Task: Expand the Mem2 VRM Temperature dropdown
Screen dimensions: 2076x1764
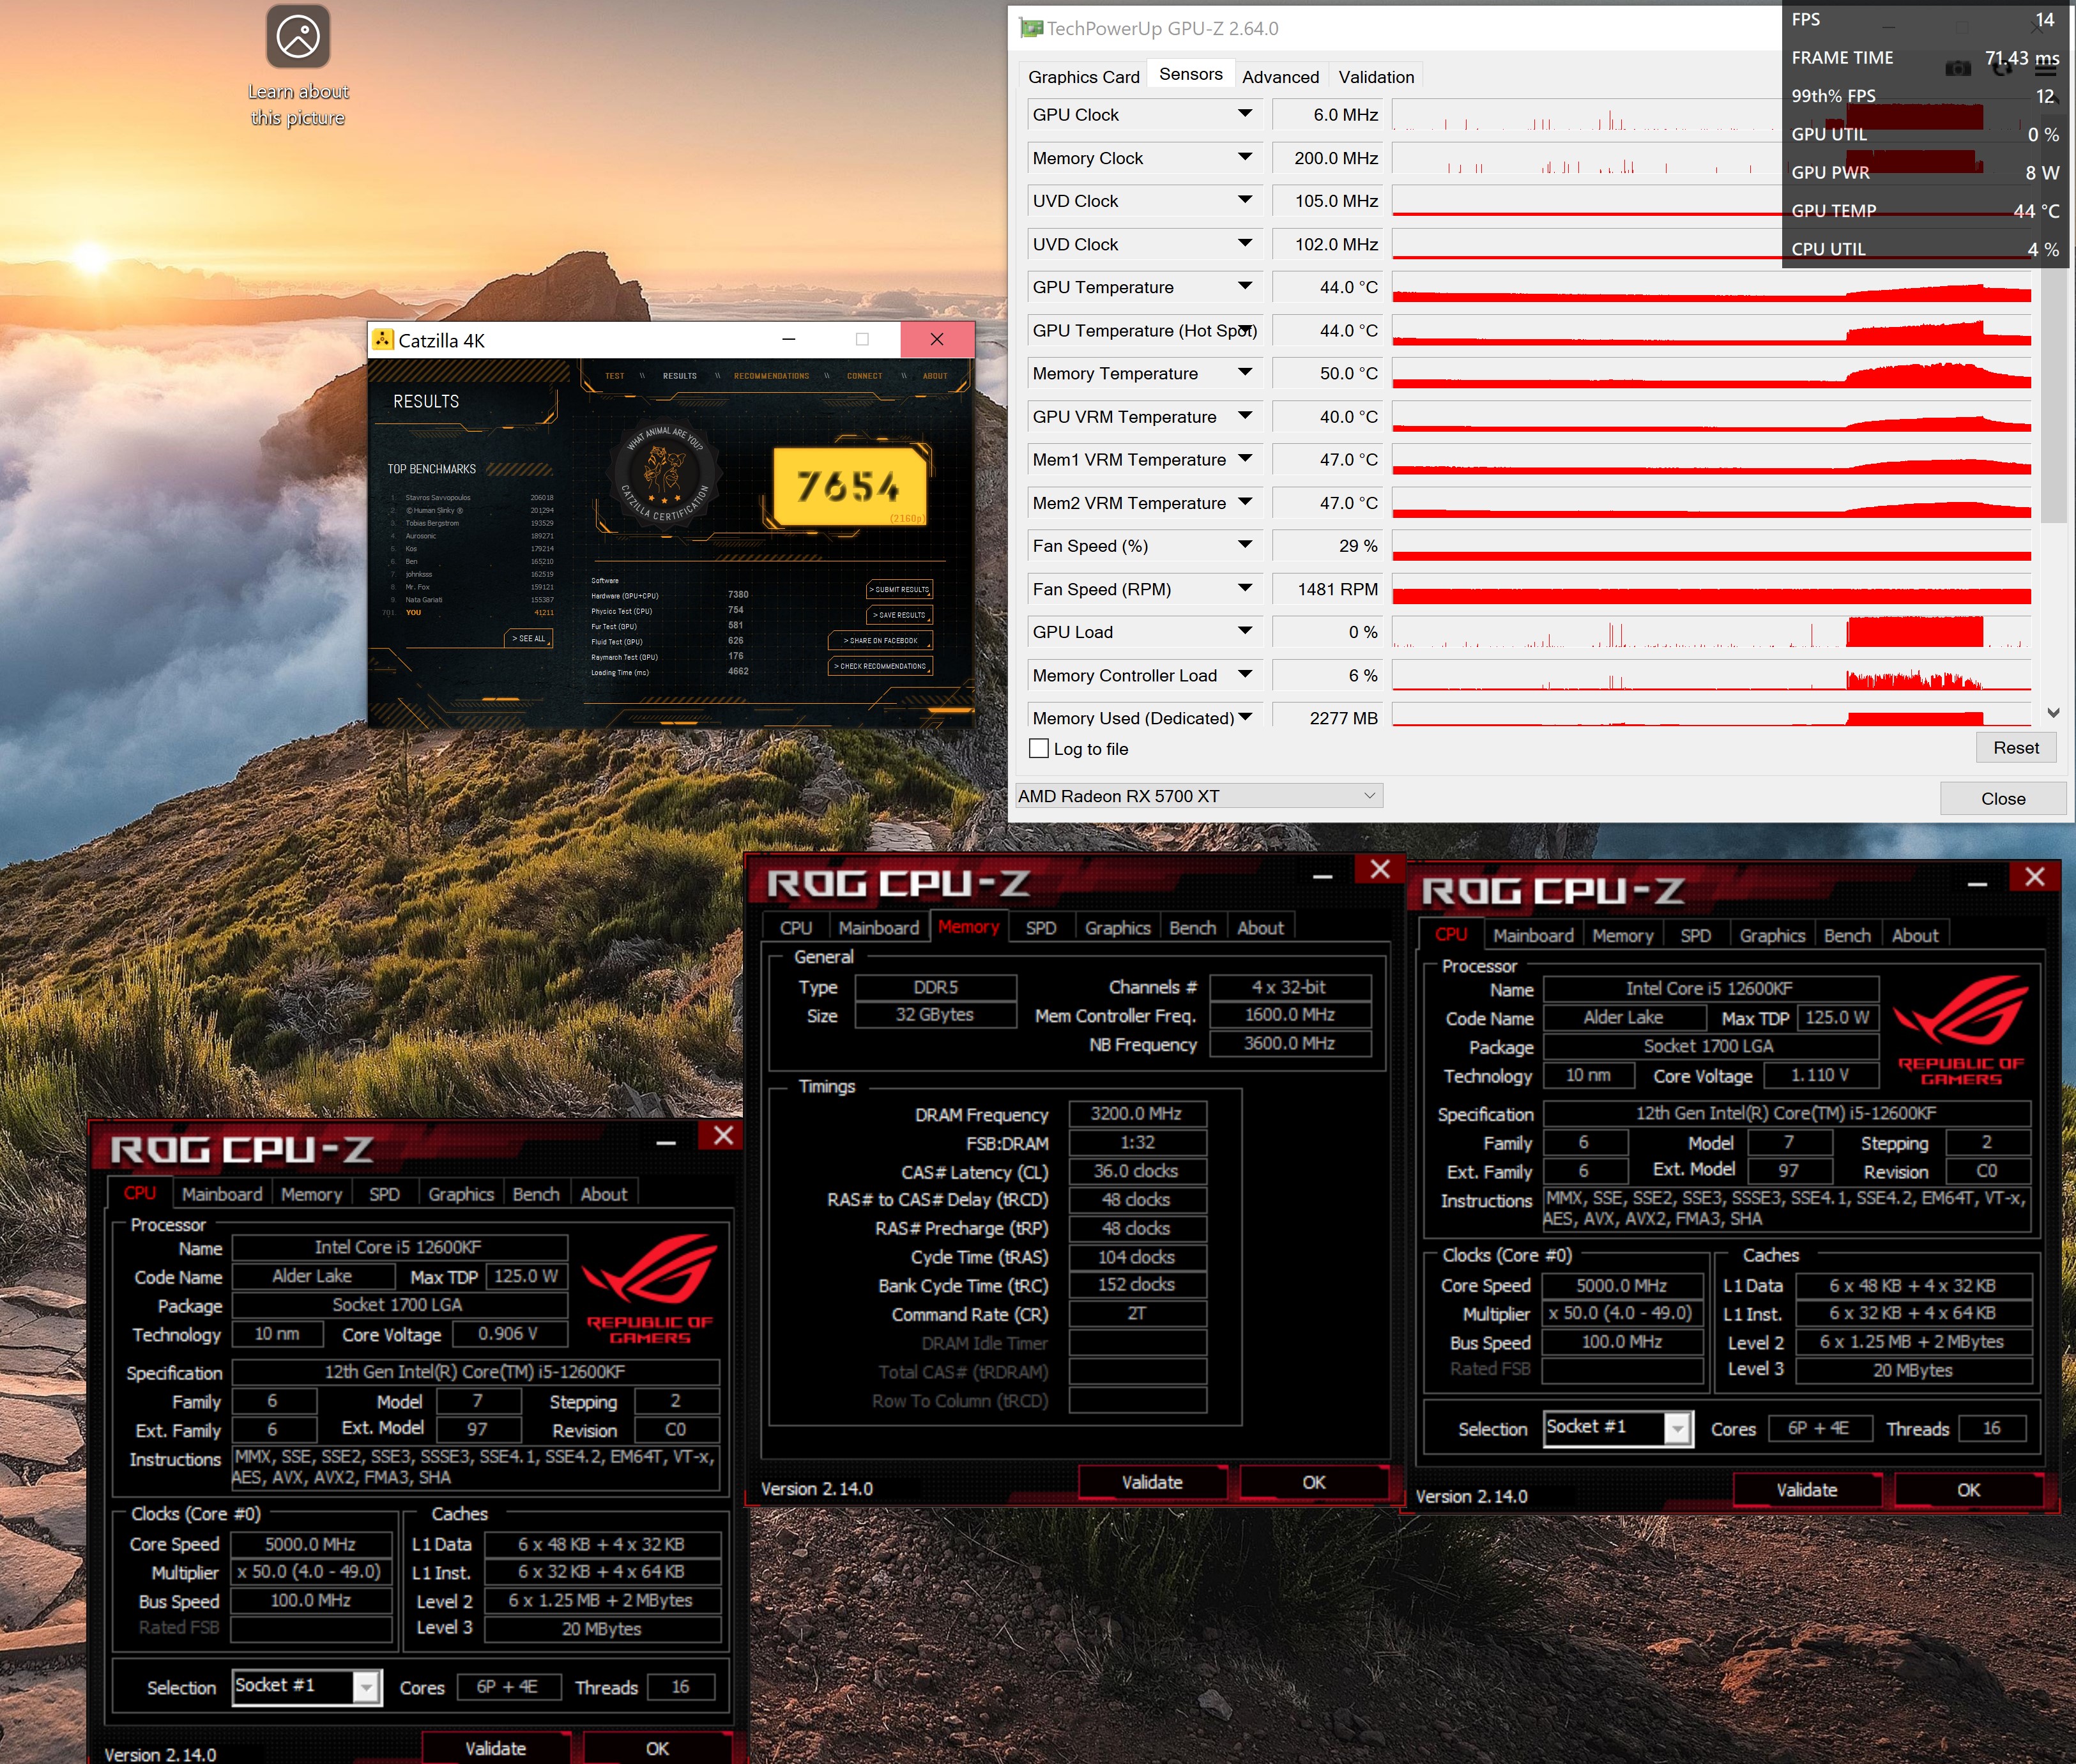Action: [1245, 501]
